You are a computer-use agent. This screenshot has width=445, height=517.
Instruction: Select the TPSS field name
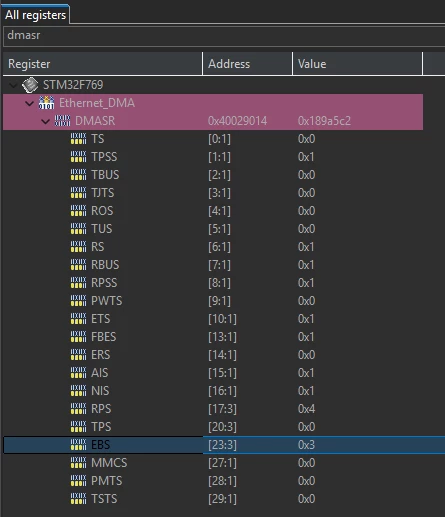click(104, 157)
